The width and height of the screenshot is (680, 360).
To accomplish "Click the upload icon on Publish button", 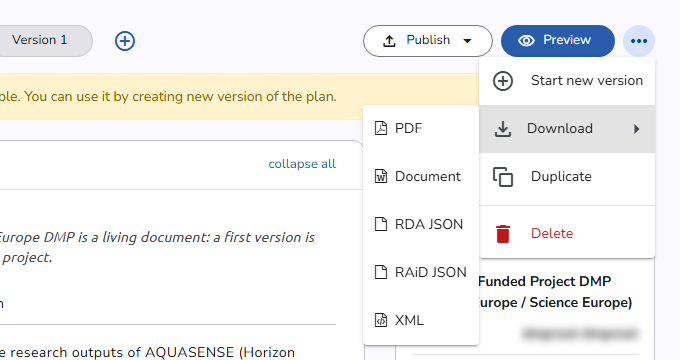I will click(389, 41).
